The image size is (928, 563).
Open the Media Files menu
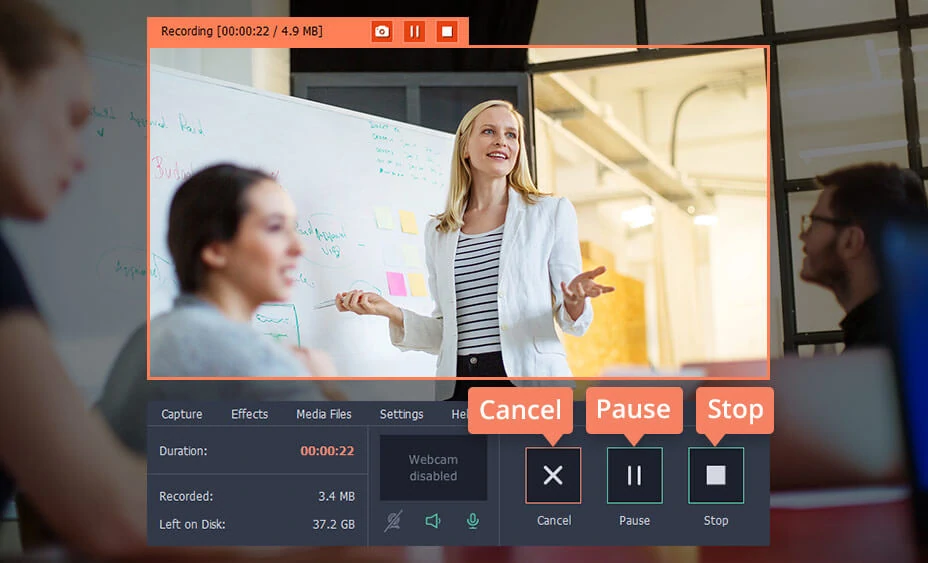pos(323,414)
